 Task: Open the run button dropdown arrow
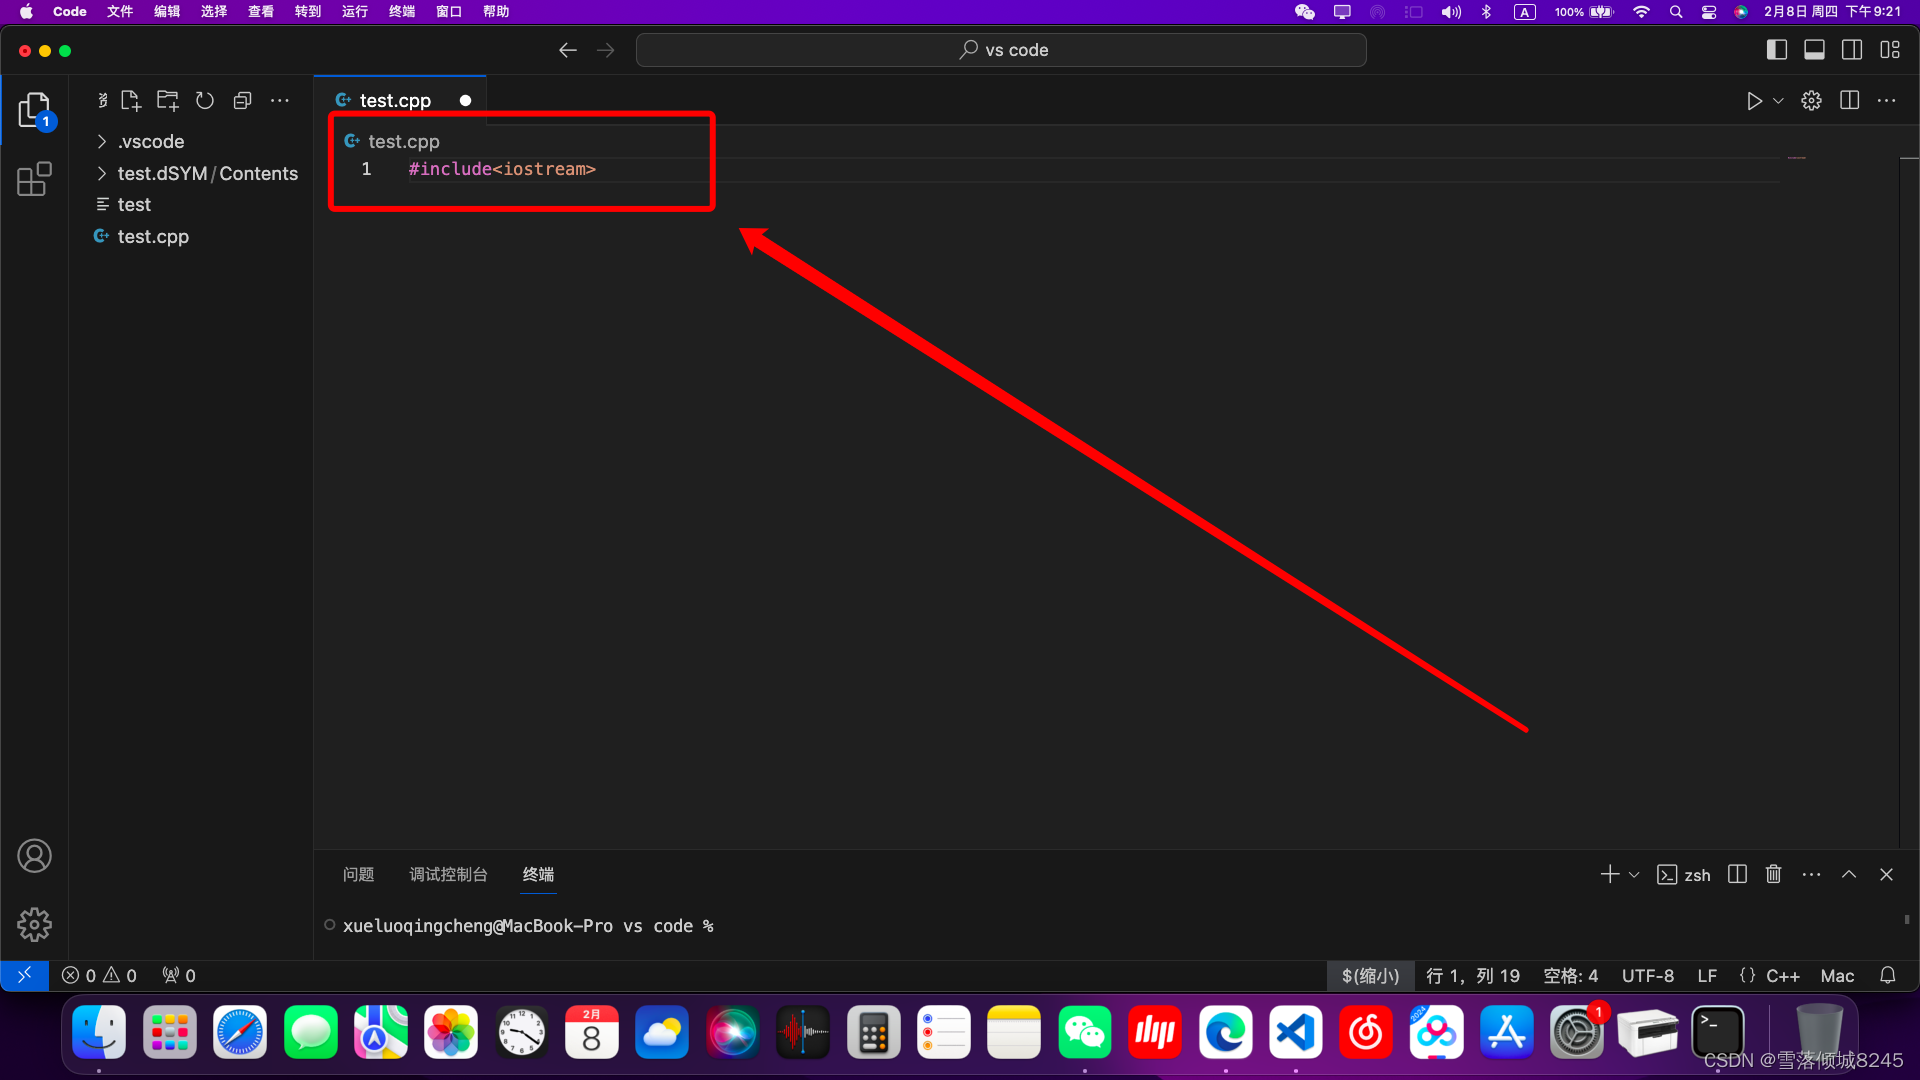pyautogui.click(x=1778, y=101)
